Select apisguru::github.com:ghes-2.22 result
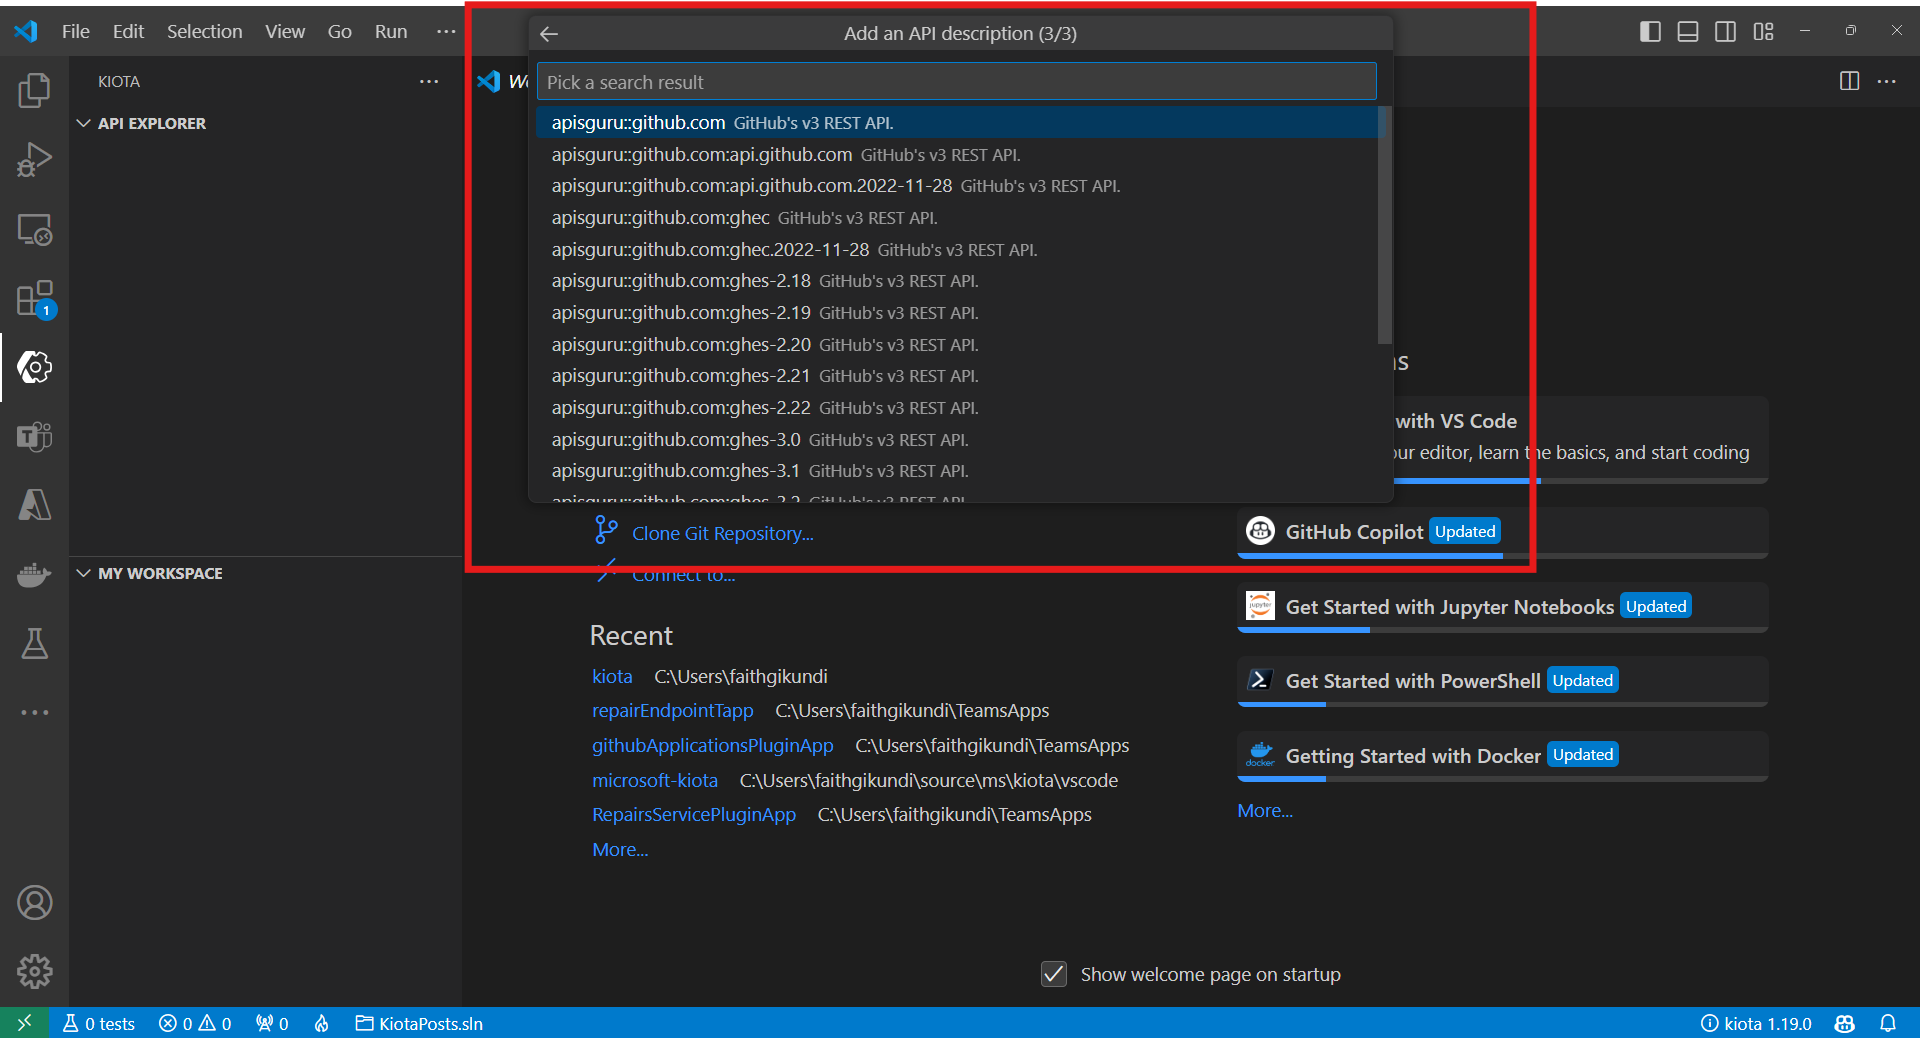 click(x=956, y=407)
